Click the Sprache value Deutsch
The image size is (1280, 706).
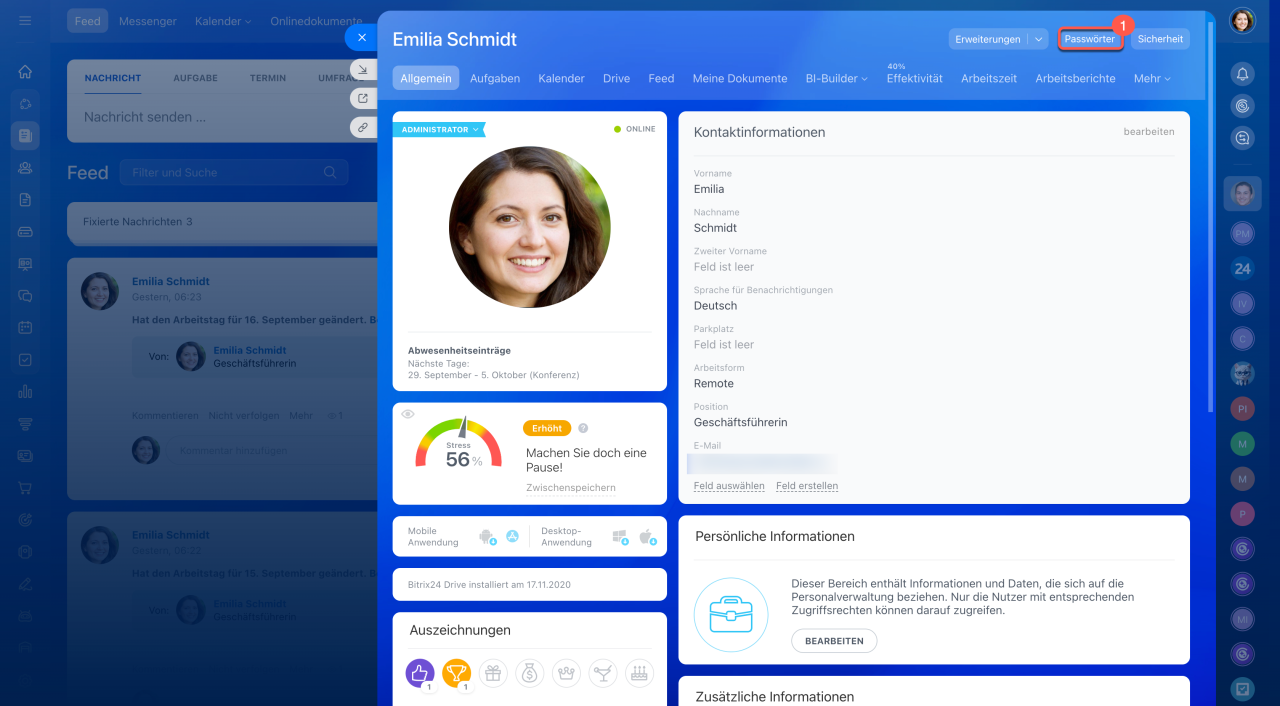click(x=715, y=306)
